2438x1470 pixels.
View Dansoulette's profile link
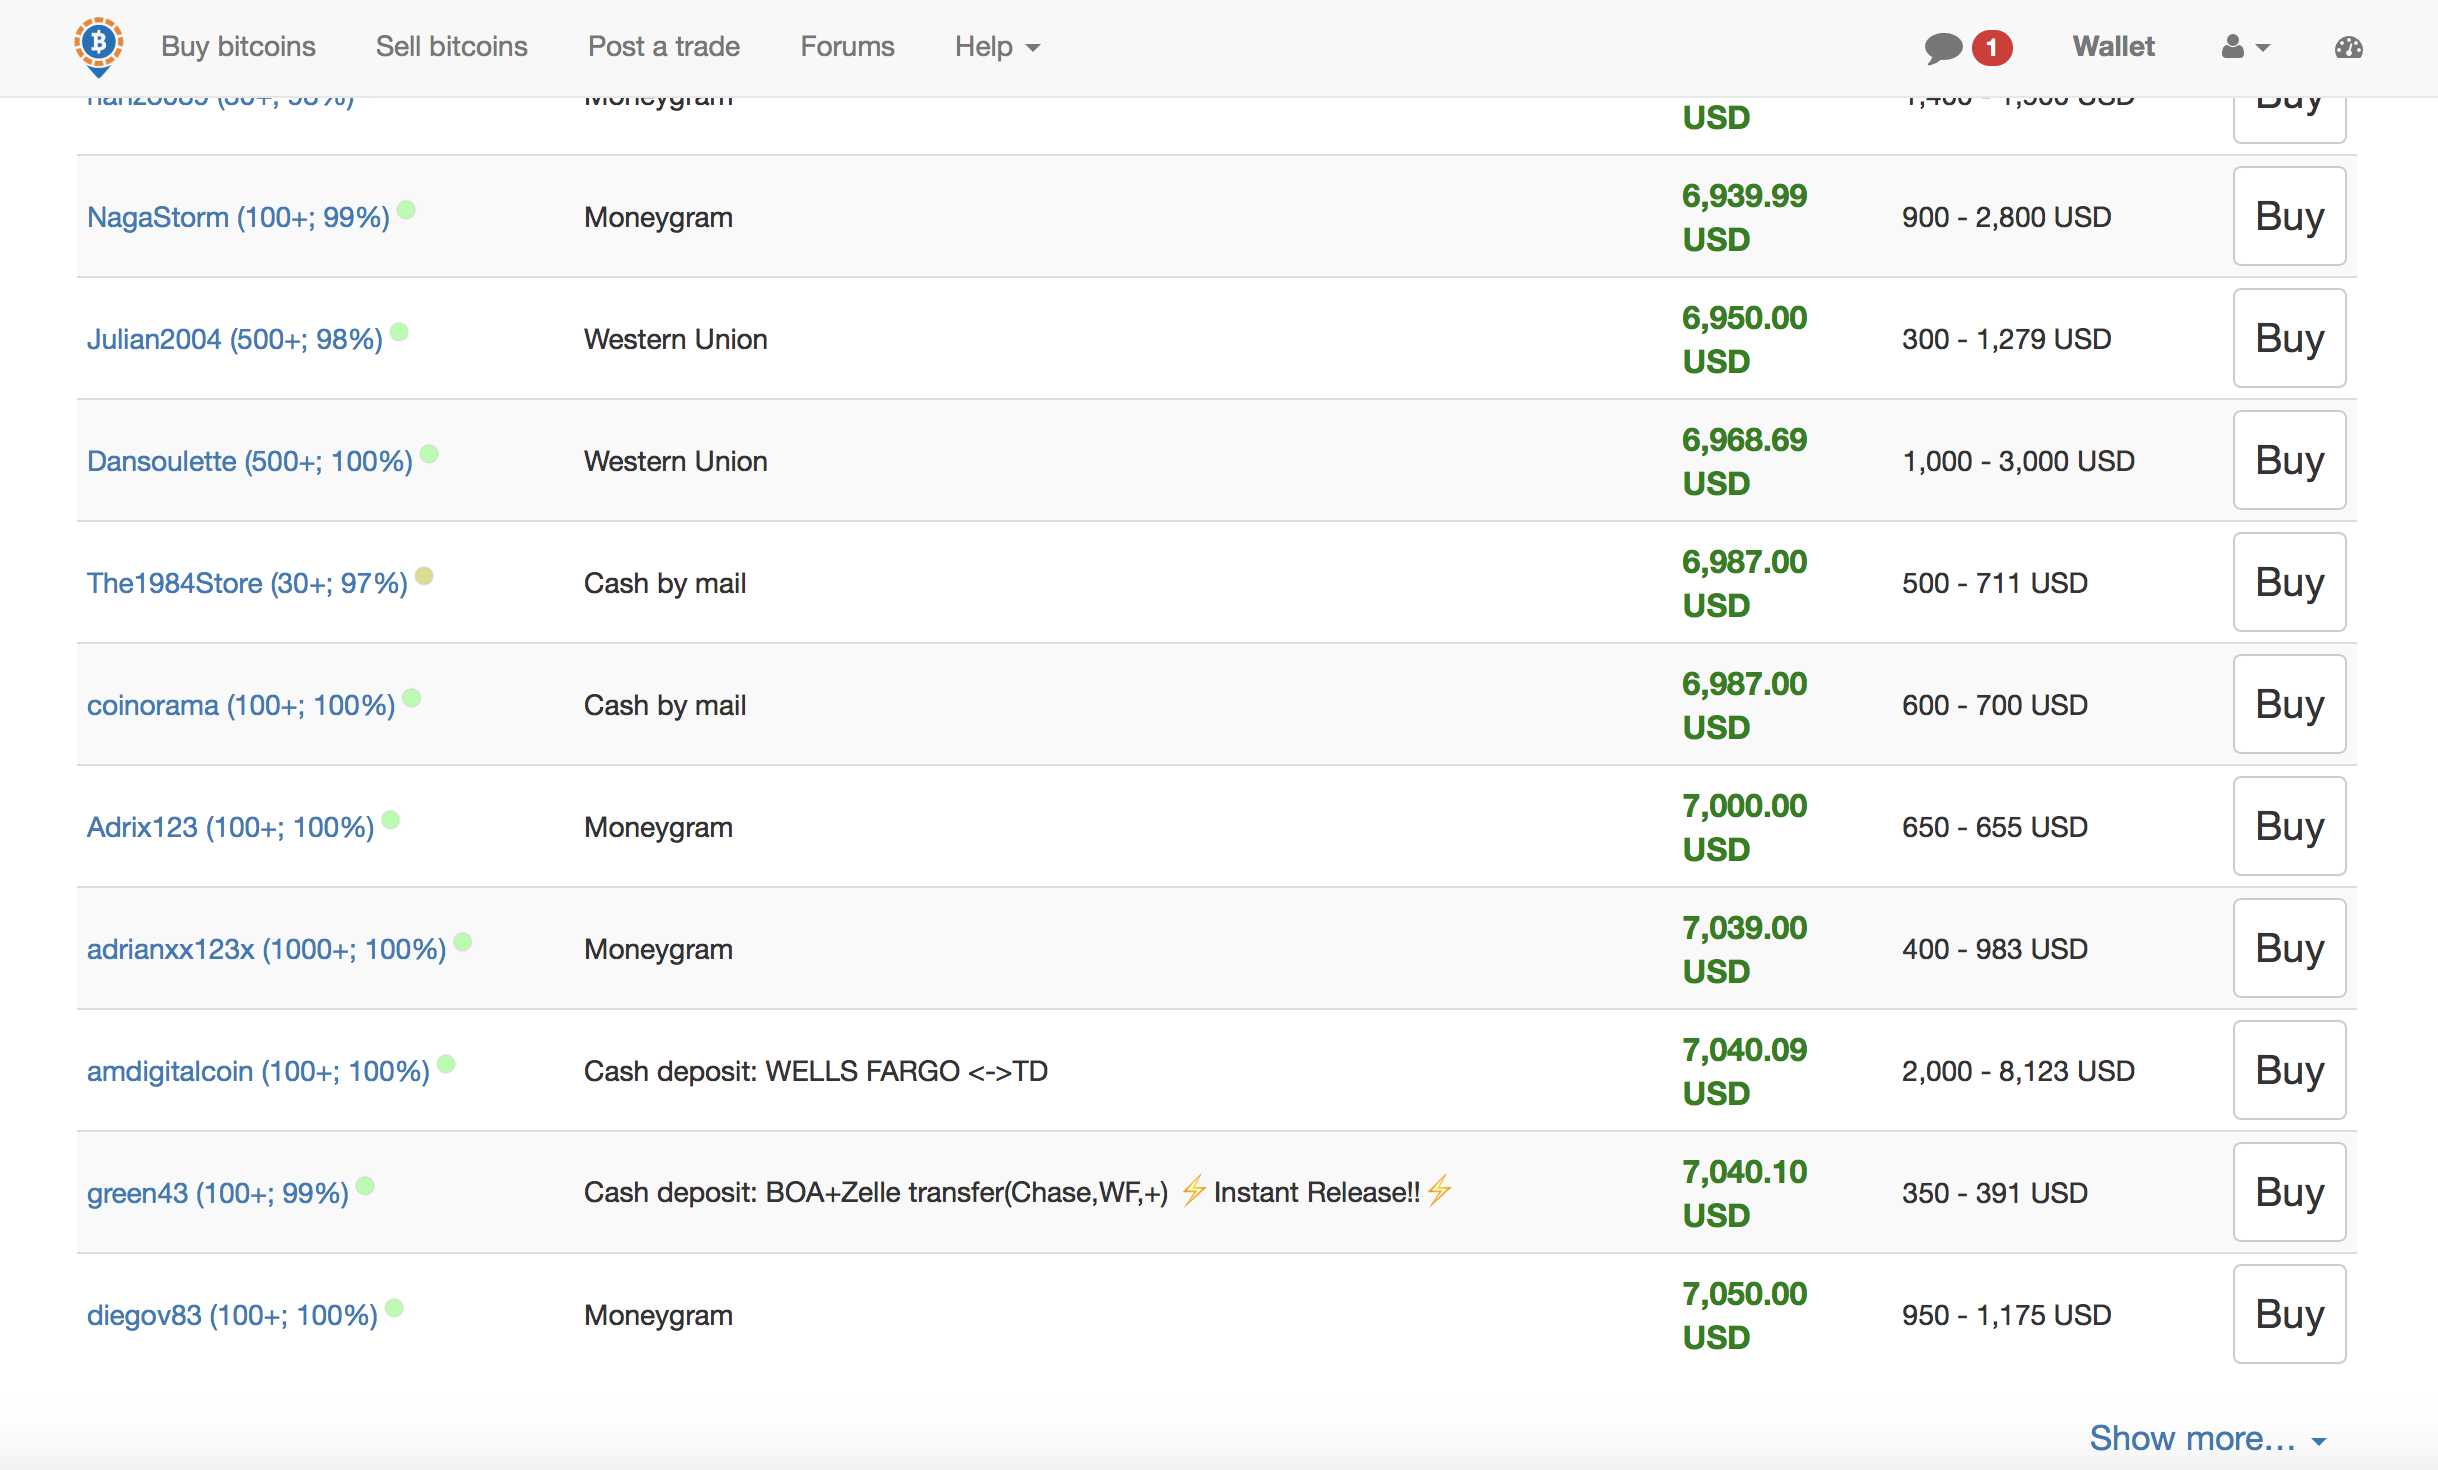(249, 461)
